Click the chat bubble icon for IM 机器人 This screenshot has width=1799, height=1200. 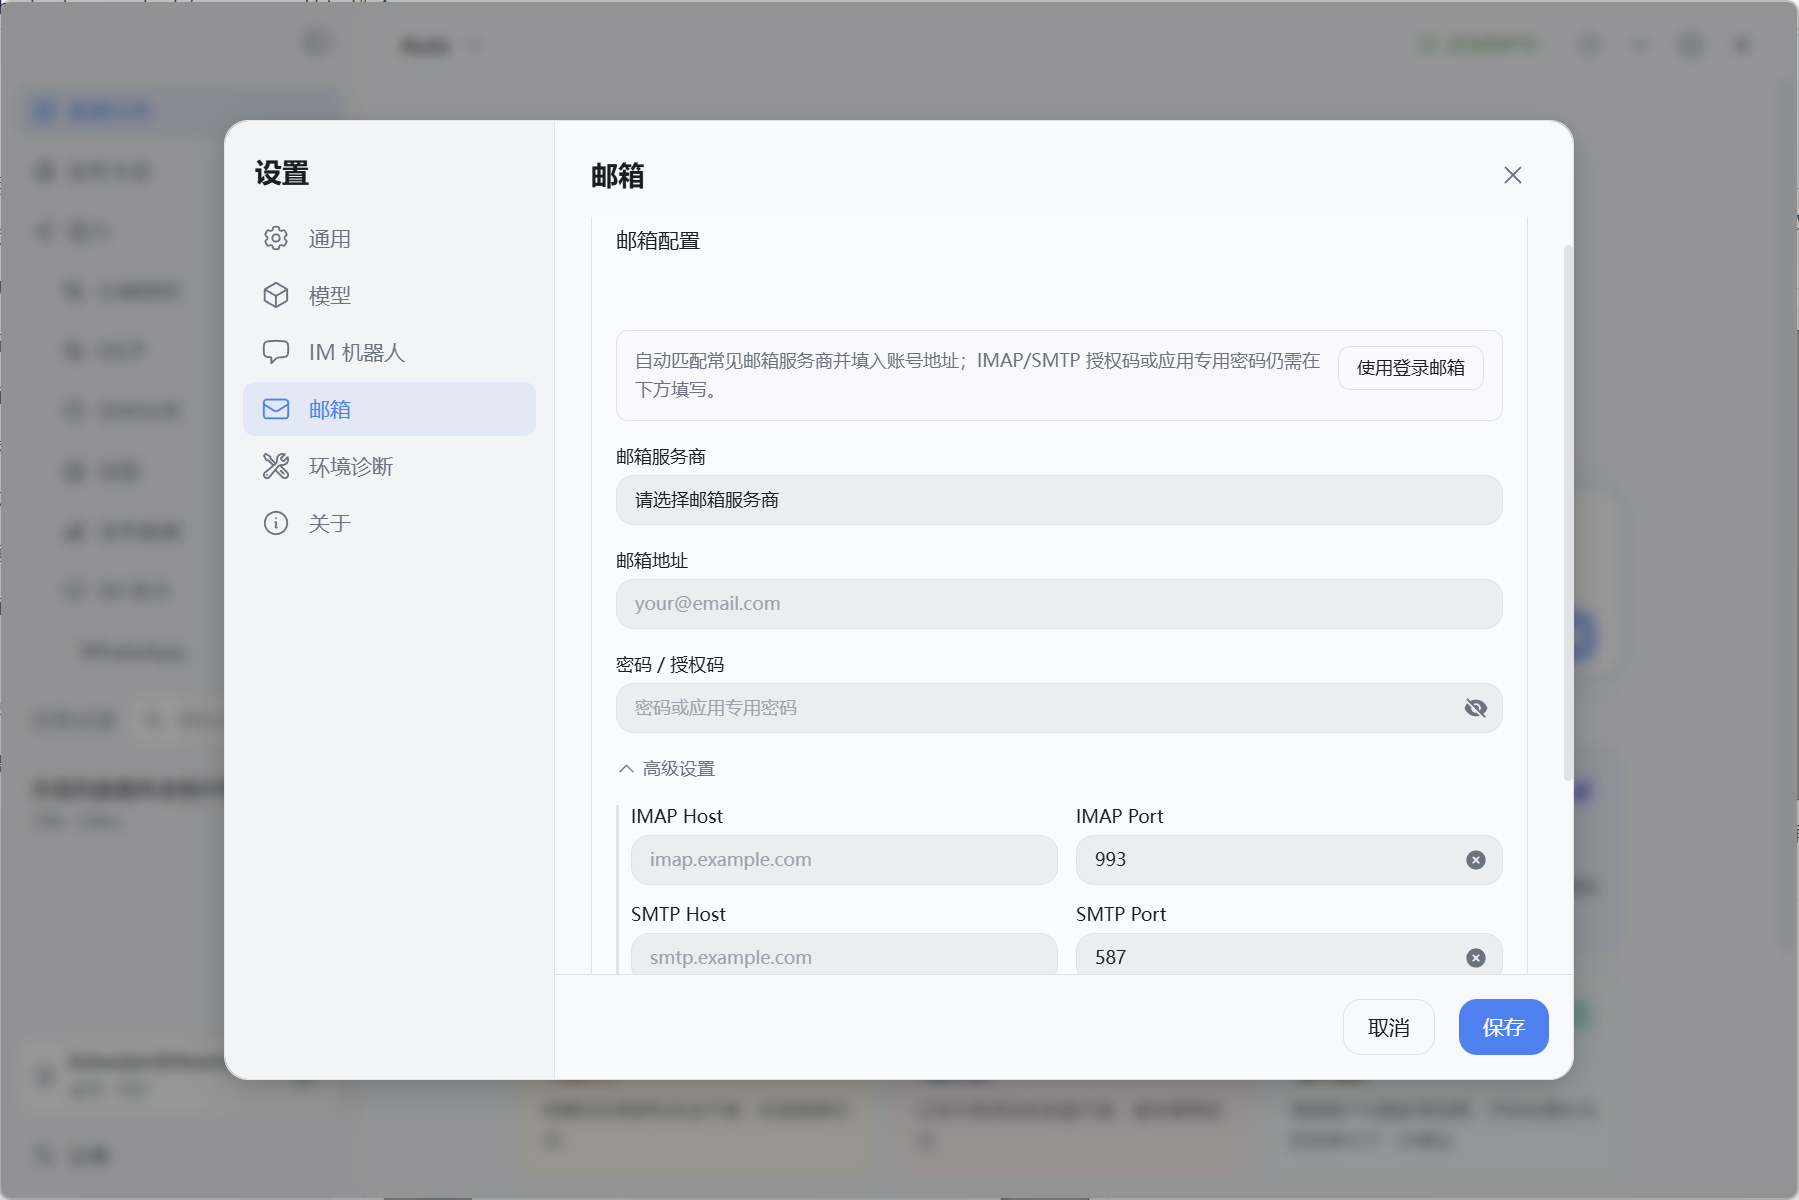[276, 352]
